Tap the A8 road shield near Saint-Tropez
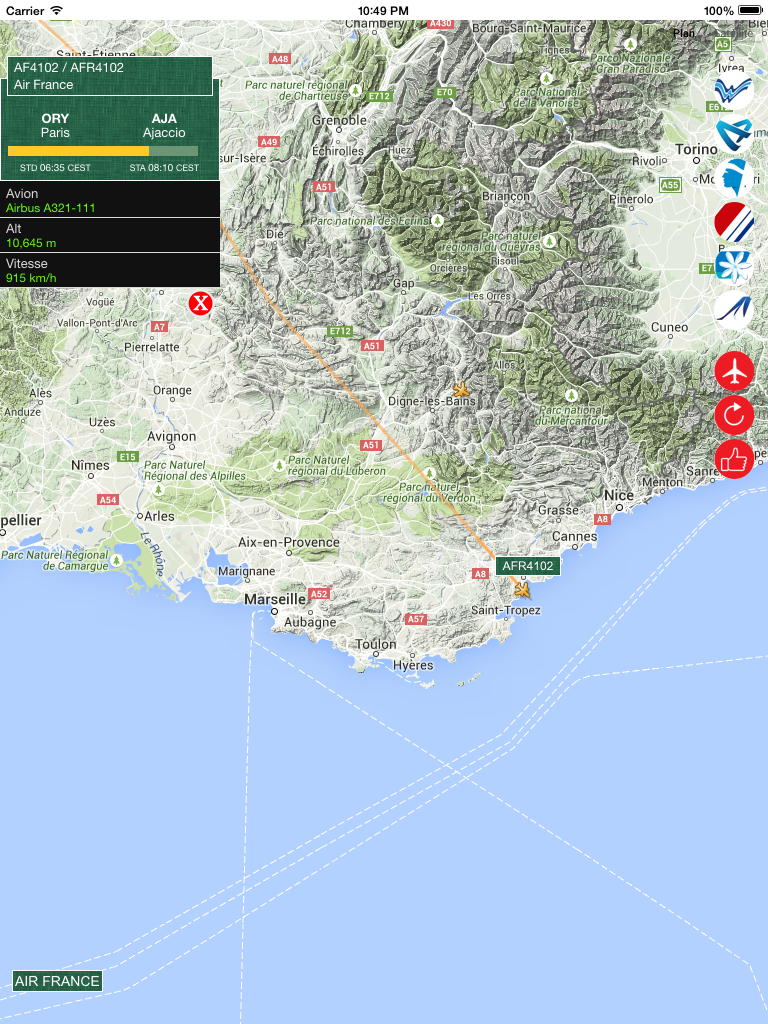Image resolution: width=768 pixels, height=1024 pixels. click(481, 573)
